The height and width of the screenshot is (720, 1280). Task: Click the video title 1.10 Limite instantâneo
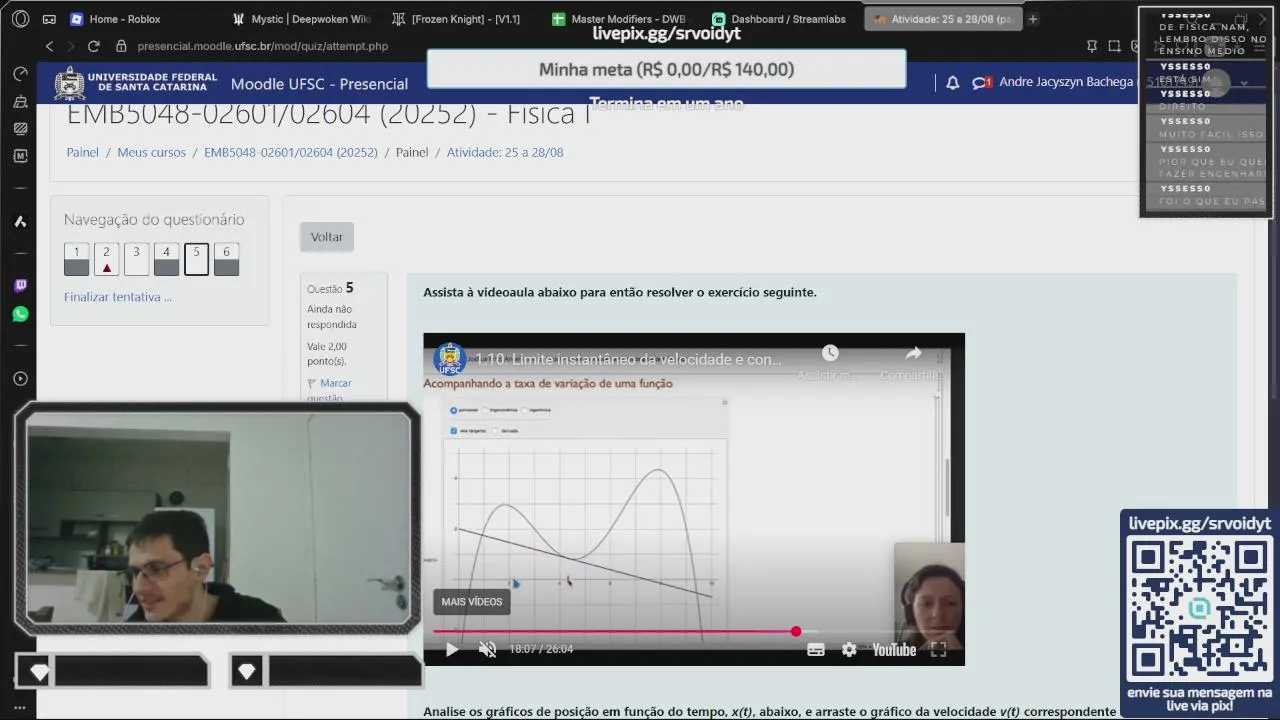tap(629, 359)
